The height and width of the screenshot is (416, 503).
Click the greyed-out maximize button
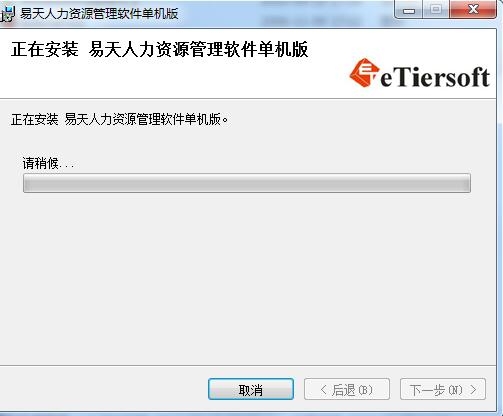(x=436, y=10)
